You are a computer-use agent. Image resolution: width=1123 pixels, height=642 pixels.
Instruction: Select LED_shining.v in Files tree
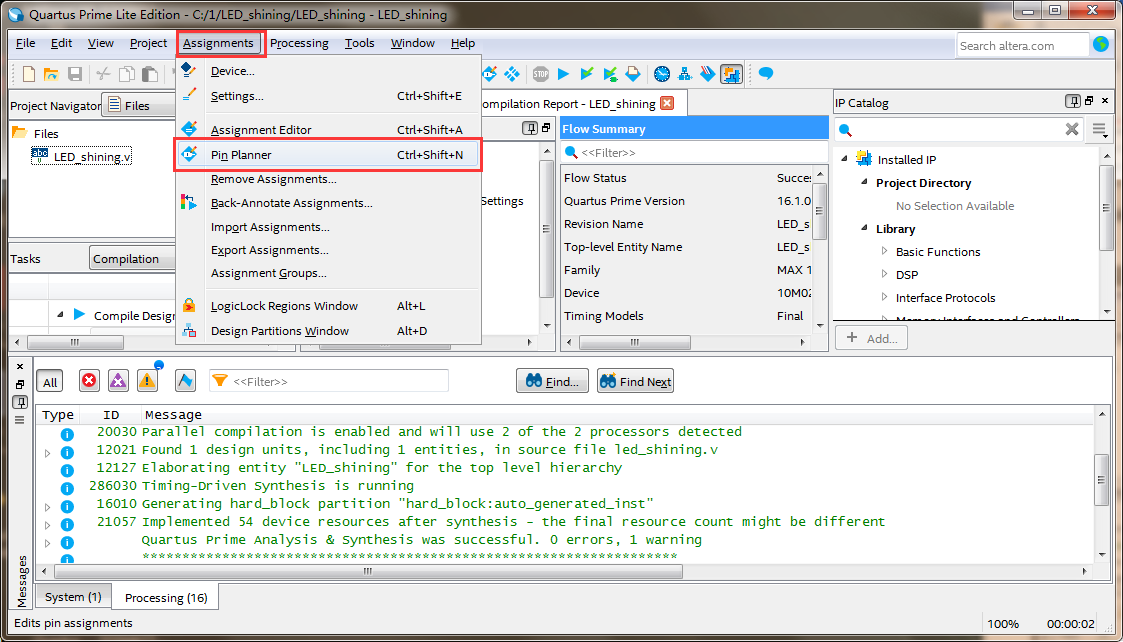(x=82, y=156)
